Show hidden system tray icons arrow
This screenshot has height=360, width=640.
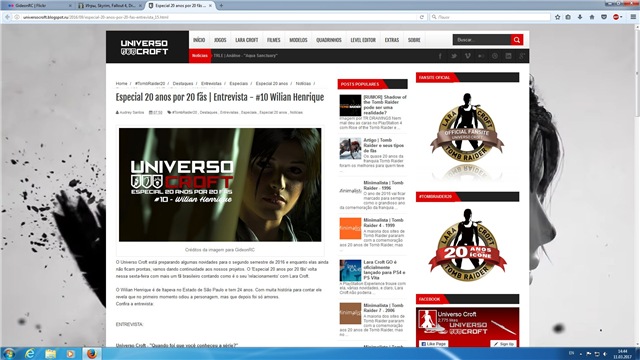point(580,354)
